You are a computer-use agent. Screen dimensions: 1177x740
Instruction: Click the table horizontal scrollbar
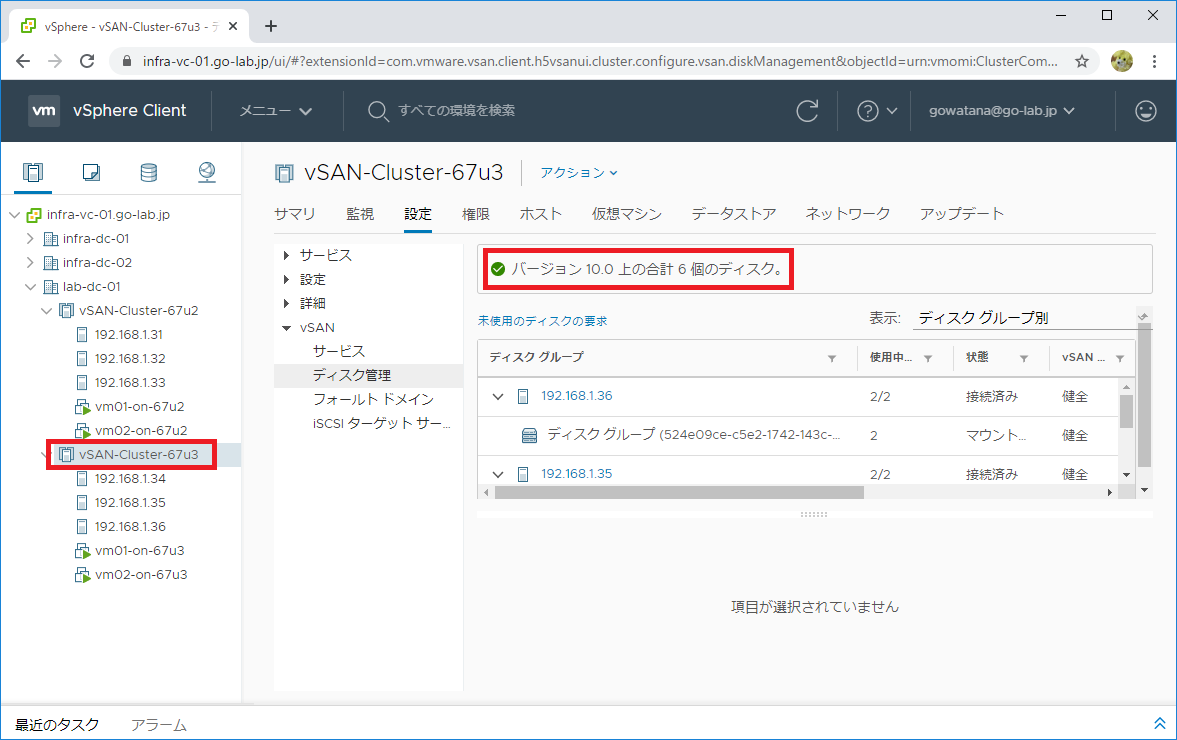click(x=679, y=493)
